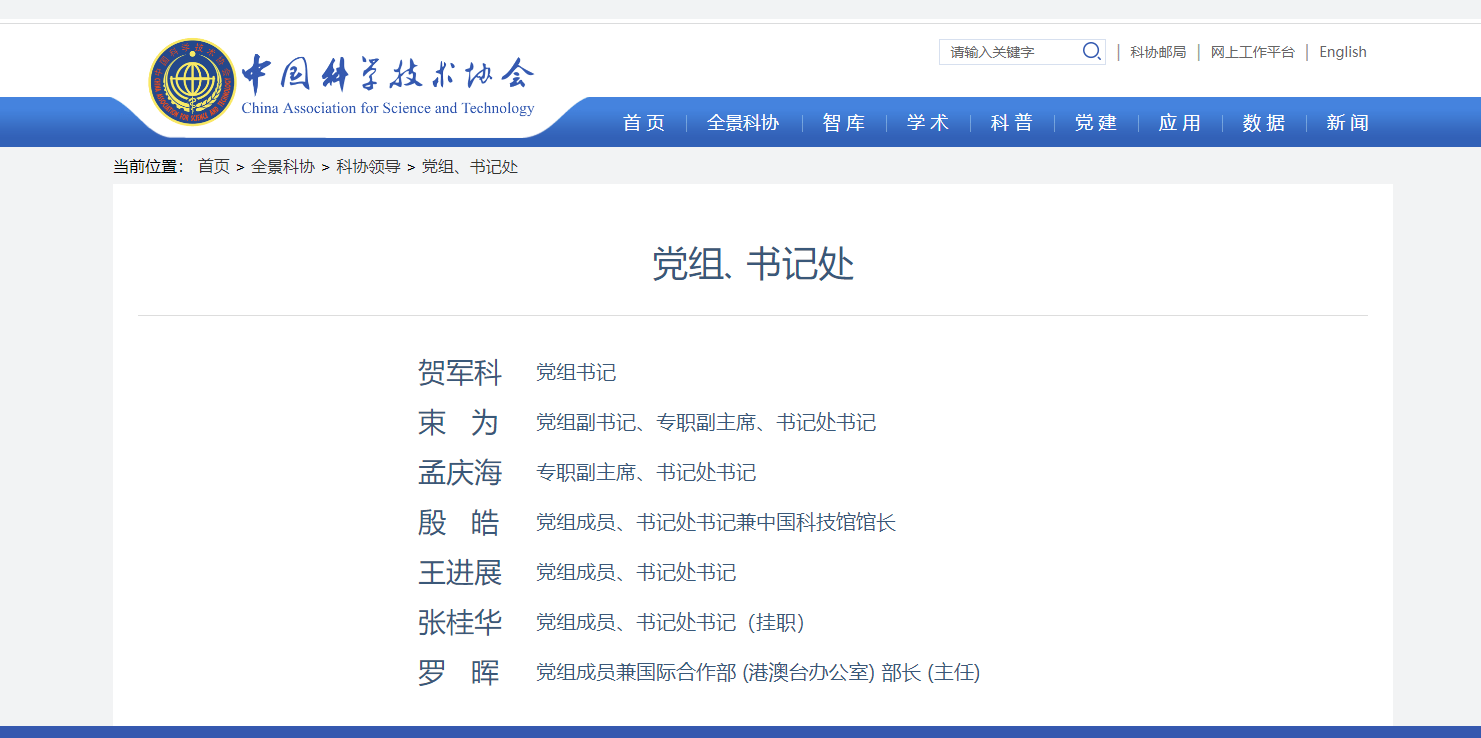This screenshot has height=738, width=1481.
Task: Type in the keyword search field
Action: pyautogui.click(x=1010, y=52)
